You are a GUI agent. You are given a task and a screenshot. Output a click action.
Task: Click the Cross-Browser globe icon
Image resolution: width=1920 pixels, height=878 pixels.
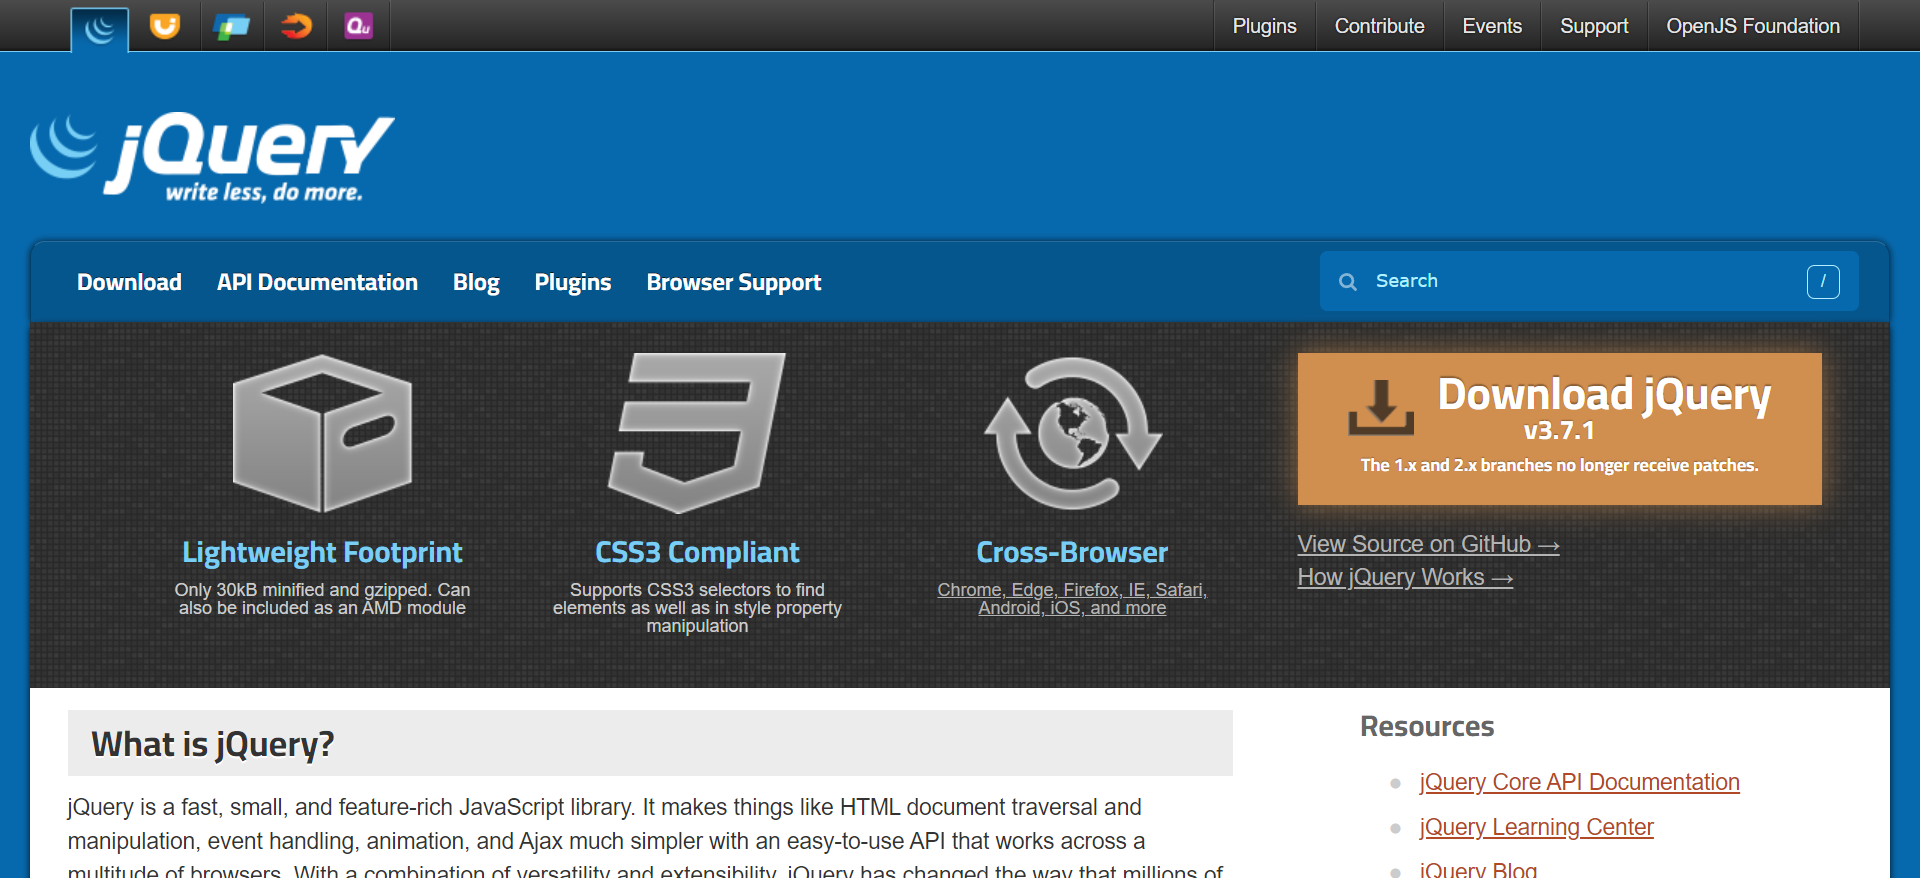tap(1072, 433)
